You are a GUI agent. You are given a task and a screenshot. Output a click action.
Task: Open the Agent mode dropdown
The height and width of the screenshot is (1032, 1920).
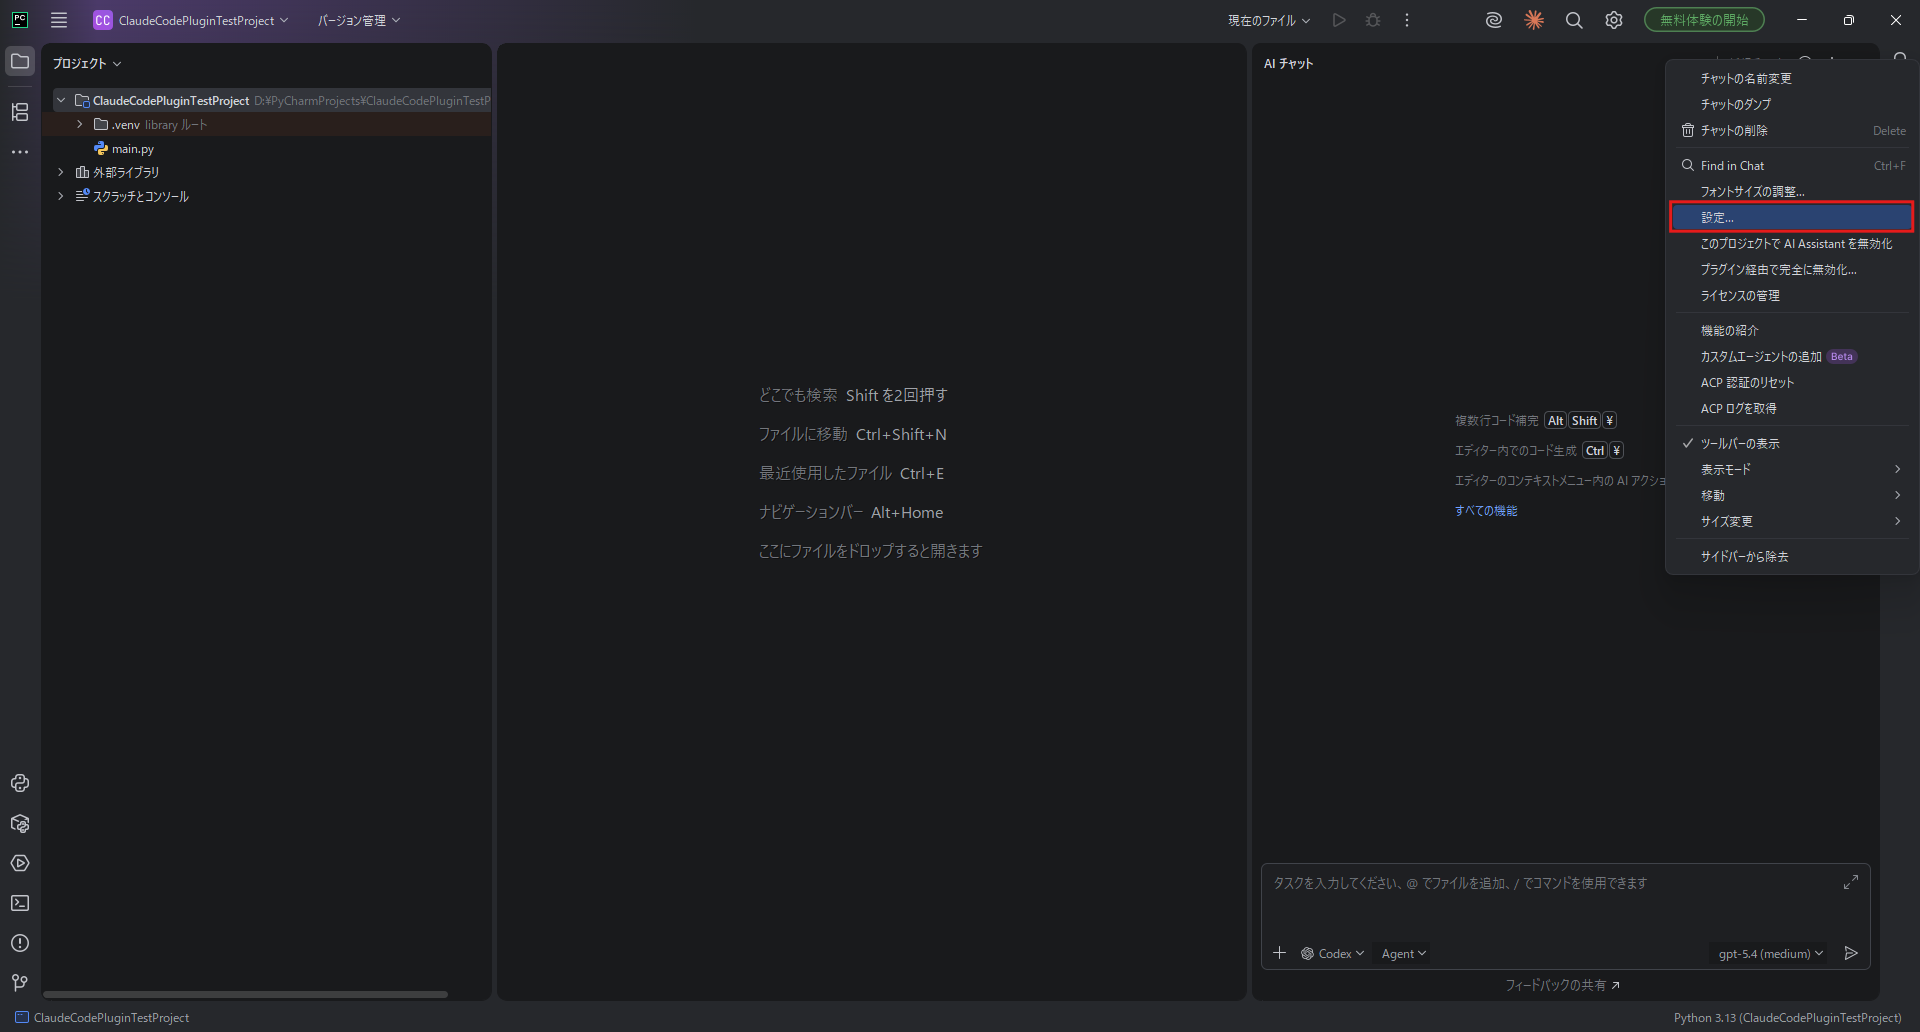[1403, 953]
